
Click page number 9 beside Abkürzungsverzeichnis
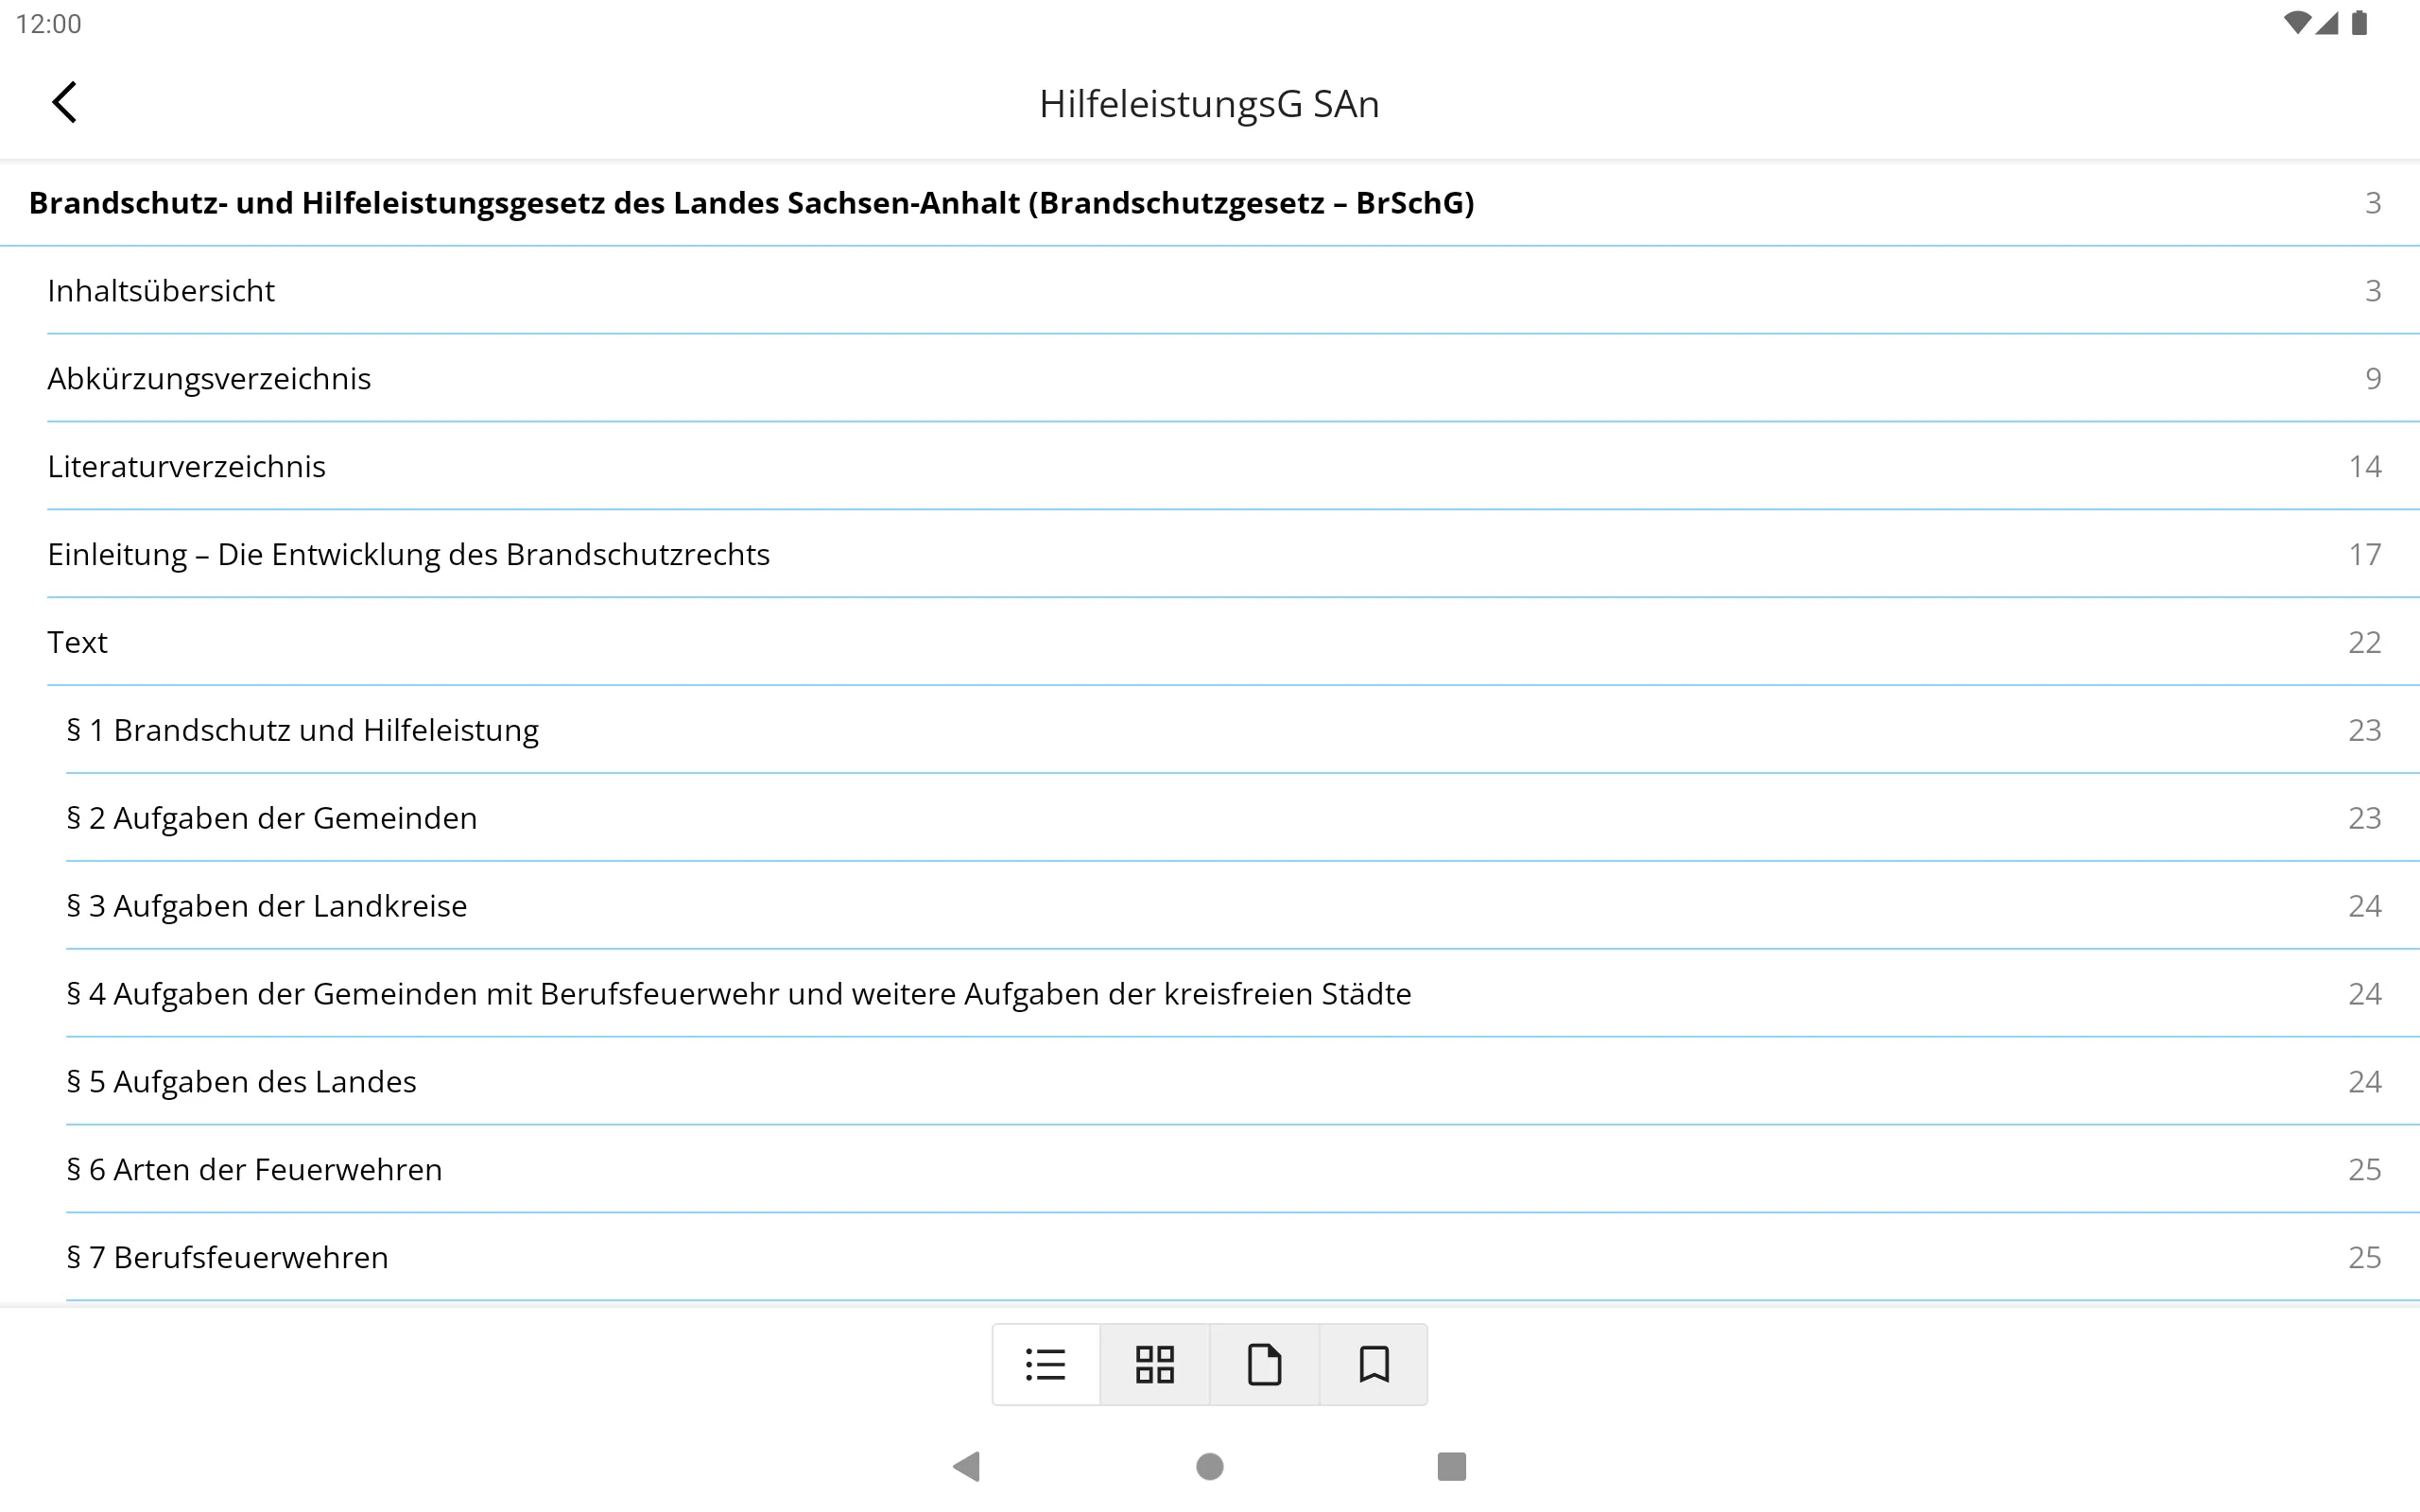[2373, 379]
